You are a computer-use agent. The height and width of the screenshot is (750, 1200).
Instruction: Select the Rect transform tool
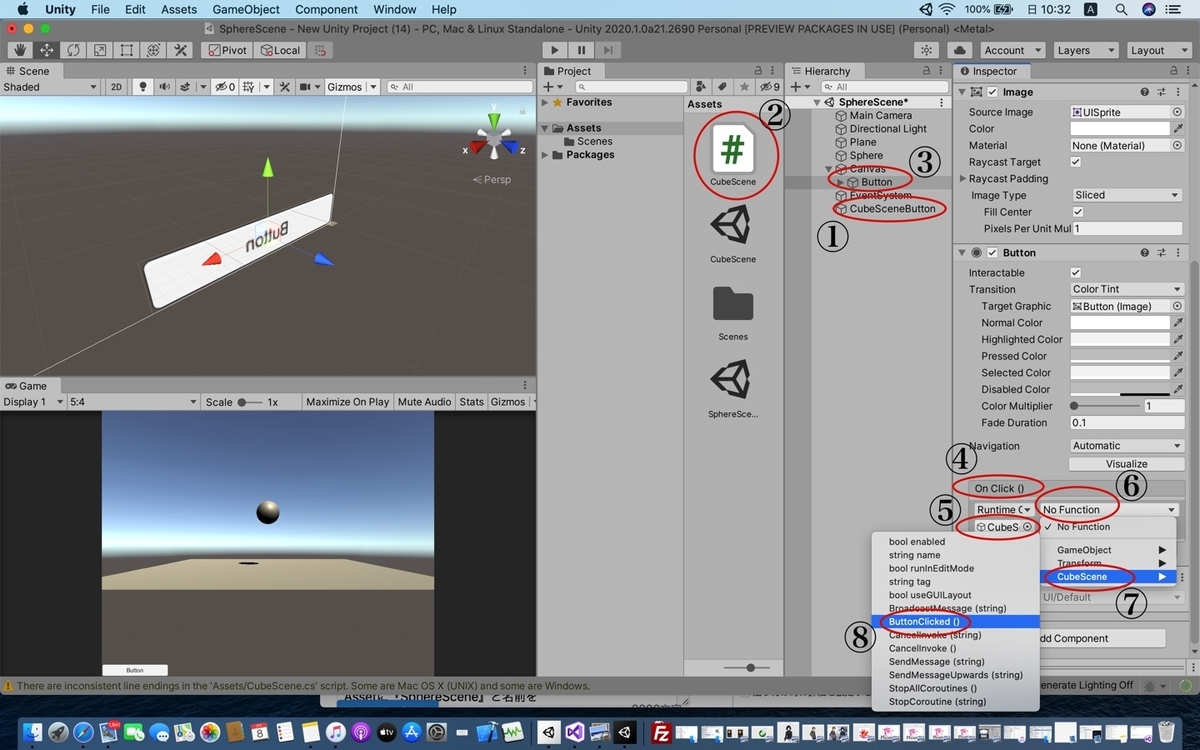[x=127, y=50]
